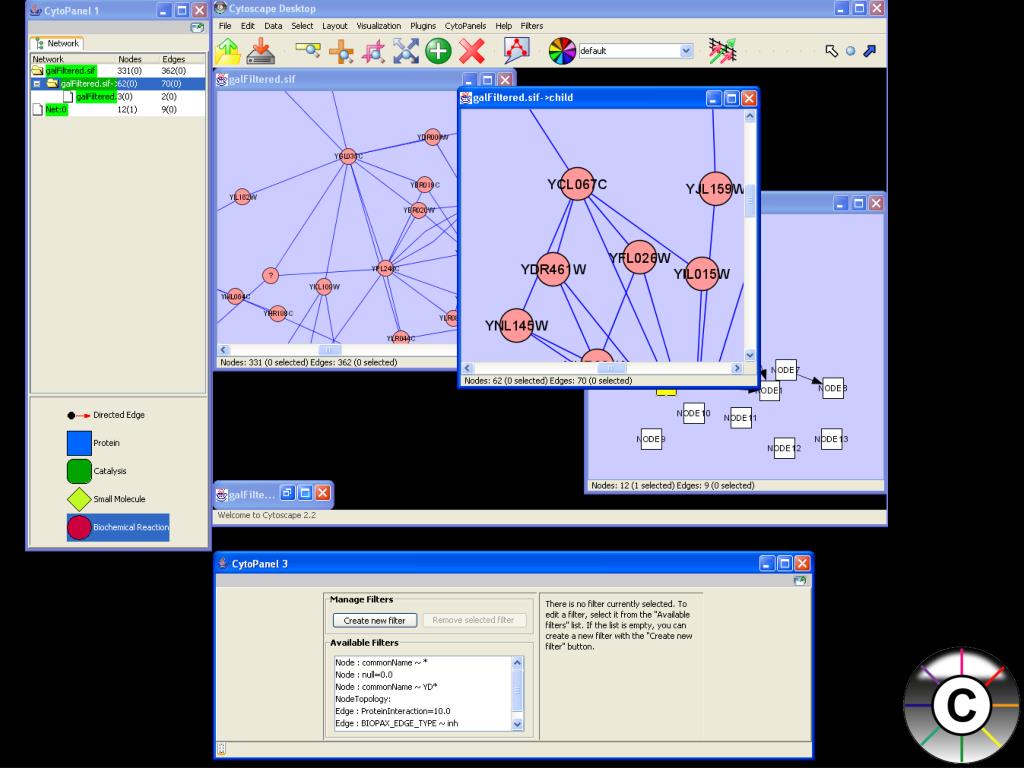The image size is (1024, 768).
Task: Open the Layout menu
Action: [x=334, y=26]
